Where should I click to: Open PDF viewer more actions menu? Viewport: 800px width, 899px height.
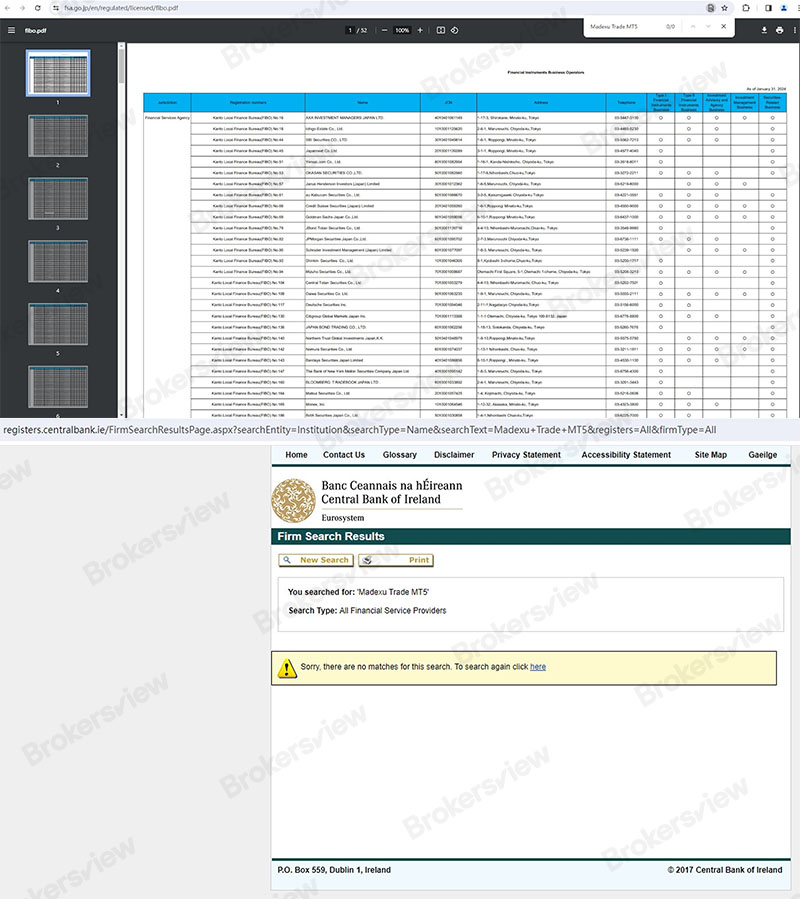pos(795,30)
